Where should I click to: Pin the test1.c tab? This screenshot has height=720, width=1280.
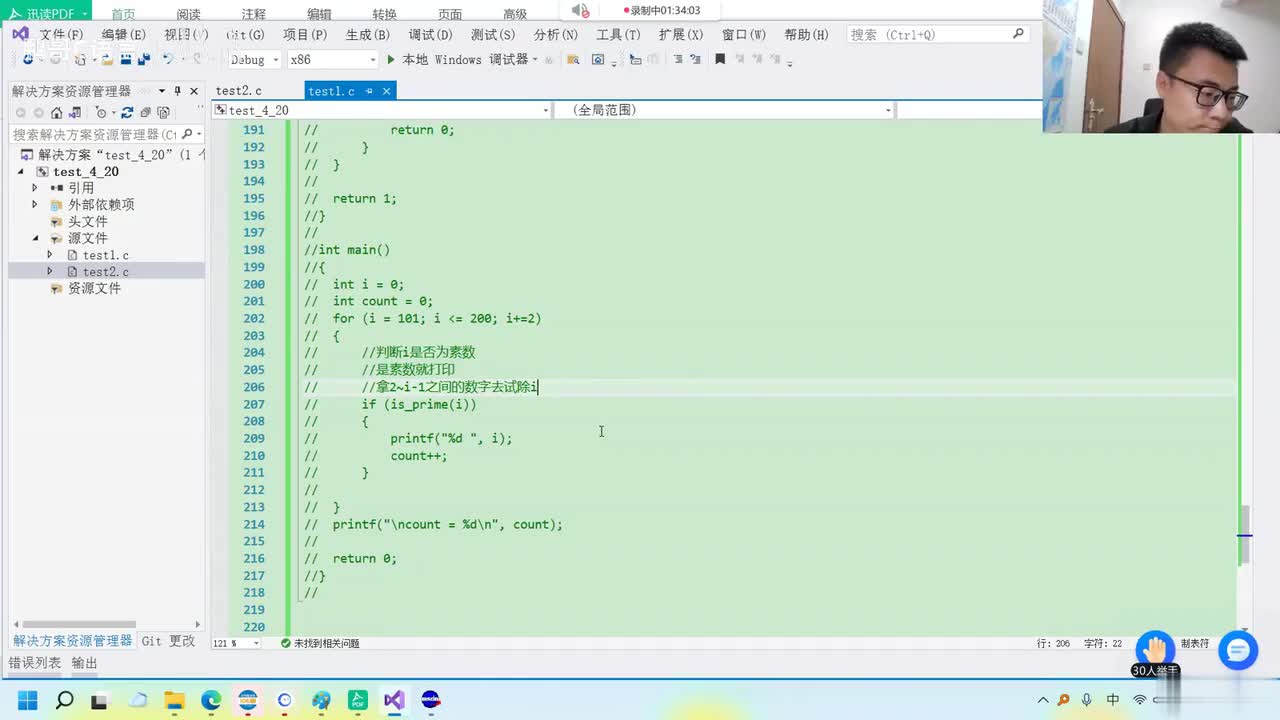[x=369, y=91]
